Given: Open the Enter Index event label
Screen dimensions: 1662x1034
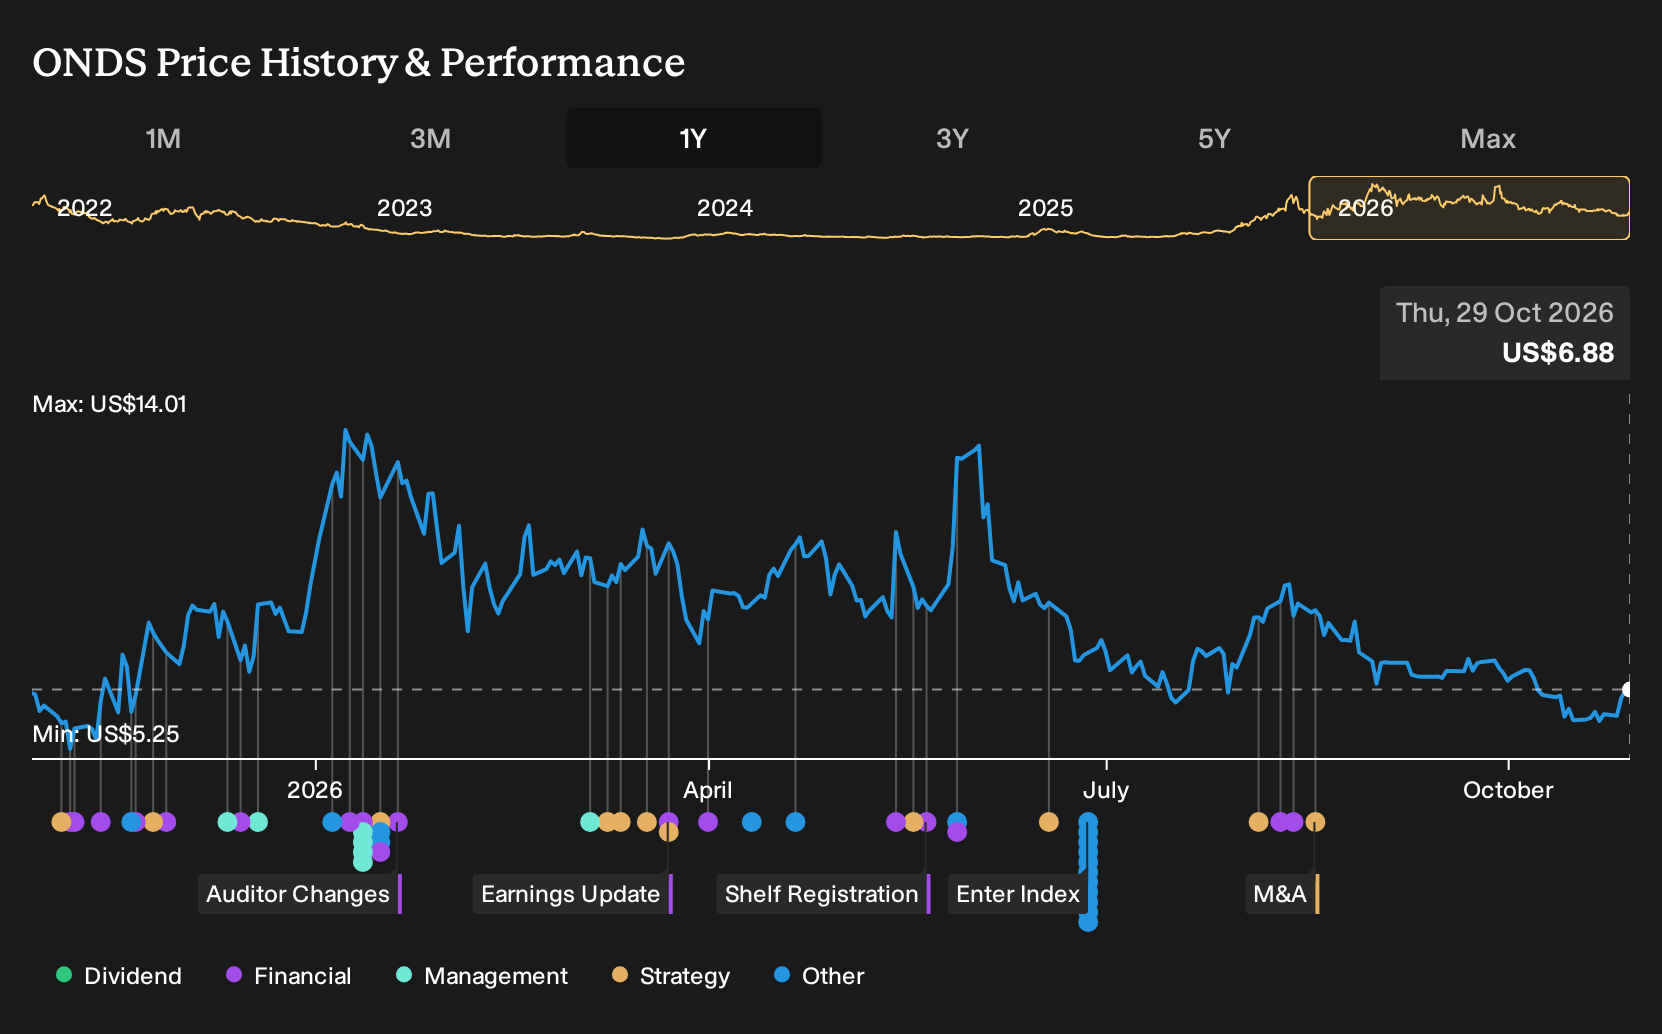Looking at the screenshot, I should tap(1018, 894).
